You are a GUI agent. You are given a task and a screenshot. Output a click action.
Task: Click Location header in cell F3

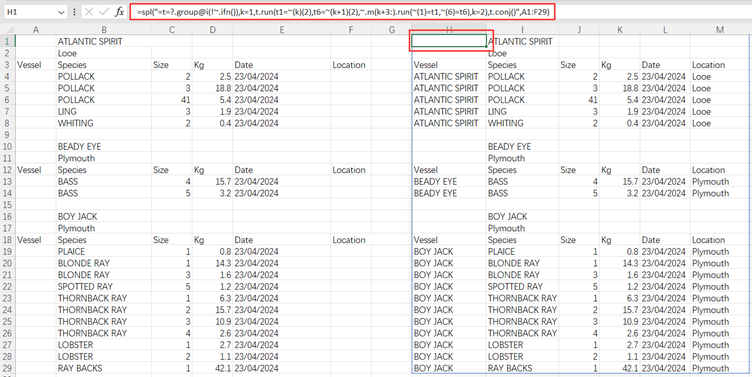point(349,65)
